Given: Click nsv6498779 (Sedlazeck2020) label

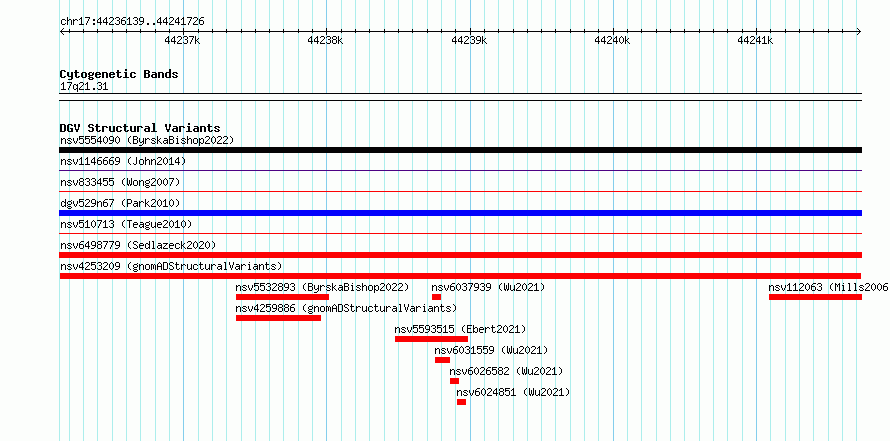Looking at the screenshot, I should click(138, 245).
